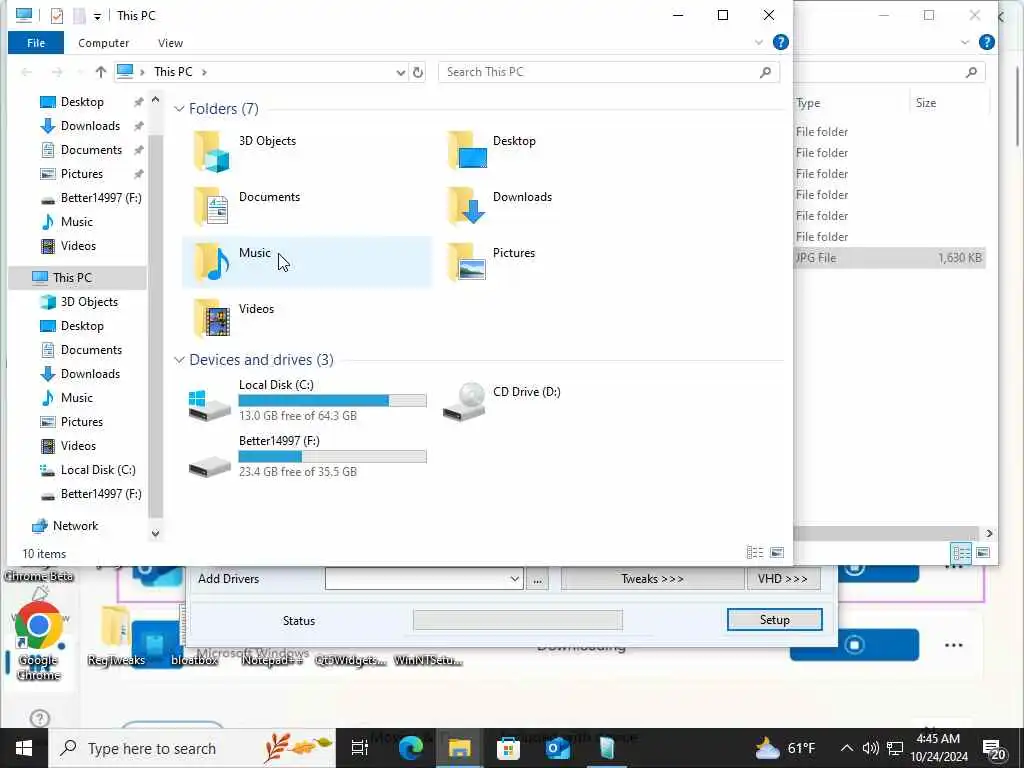
Task: Show hidden system tray icons
Action: coord(846,748)
